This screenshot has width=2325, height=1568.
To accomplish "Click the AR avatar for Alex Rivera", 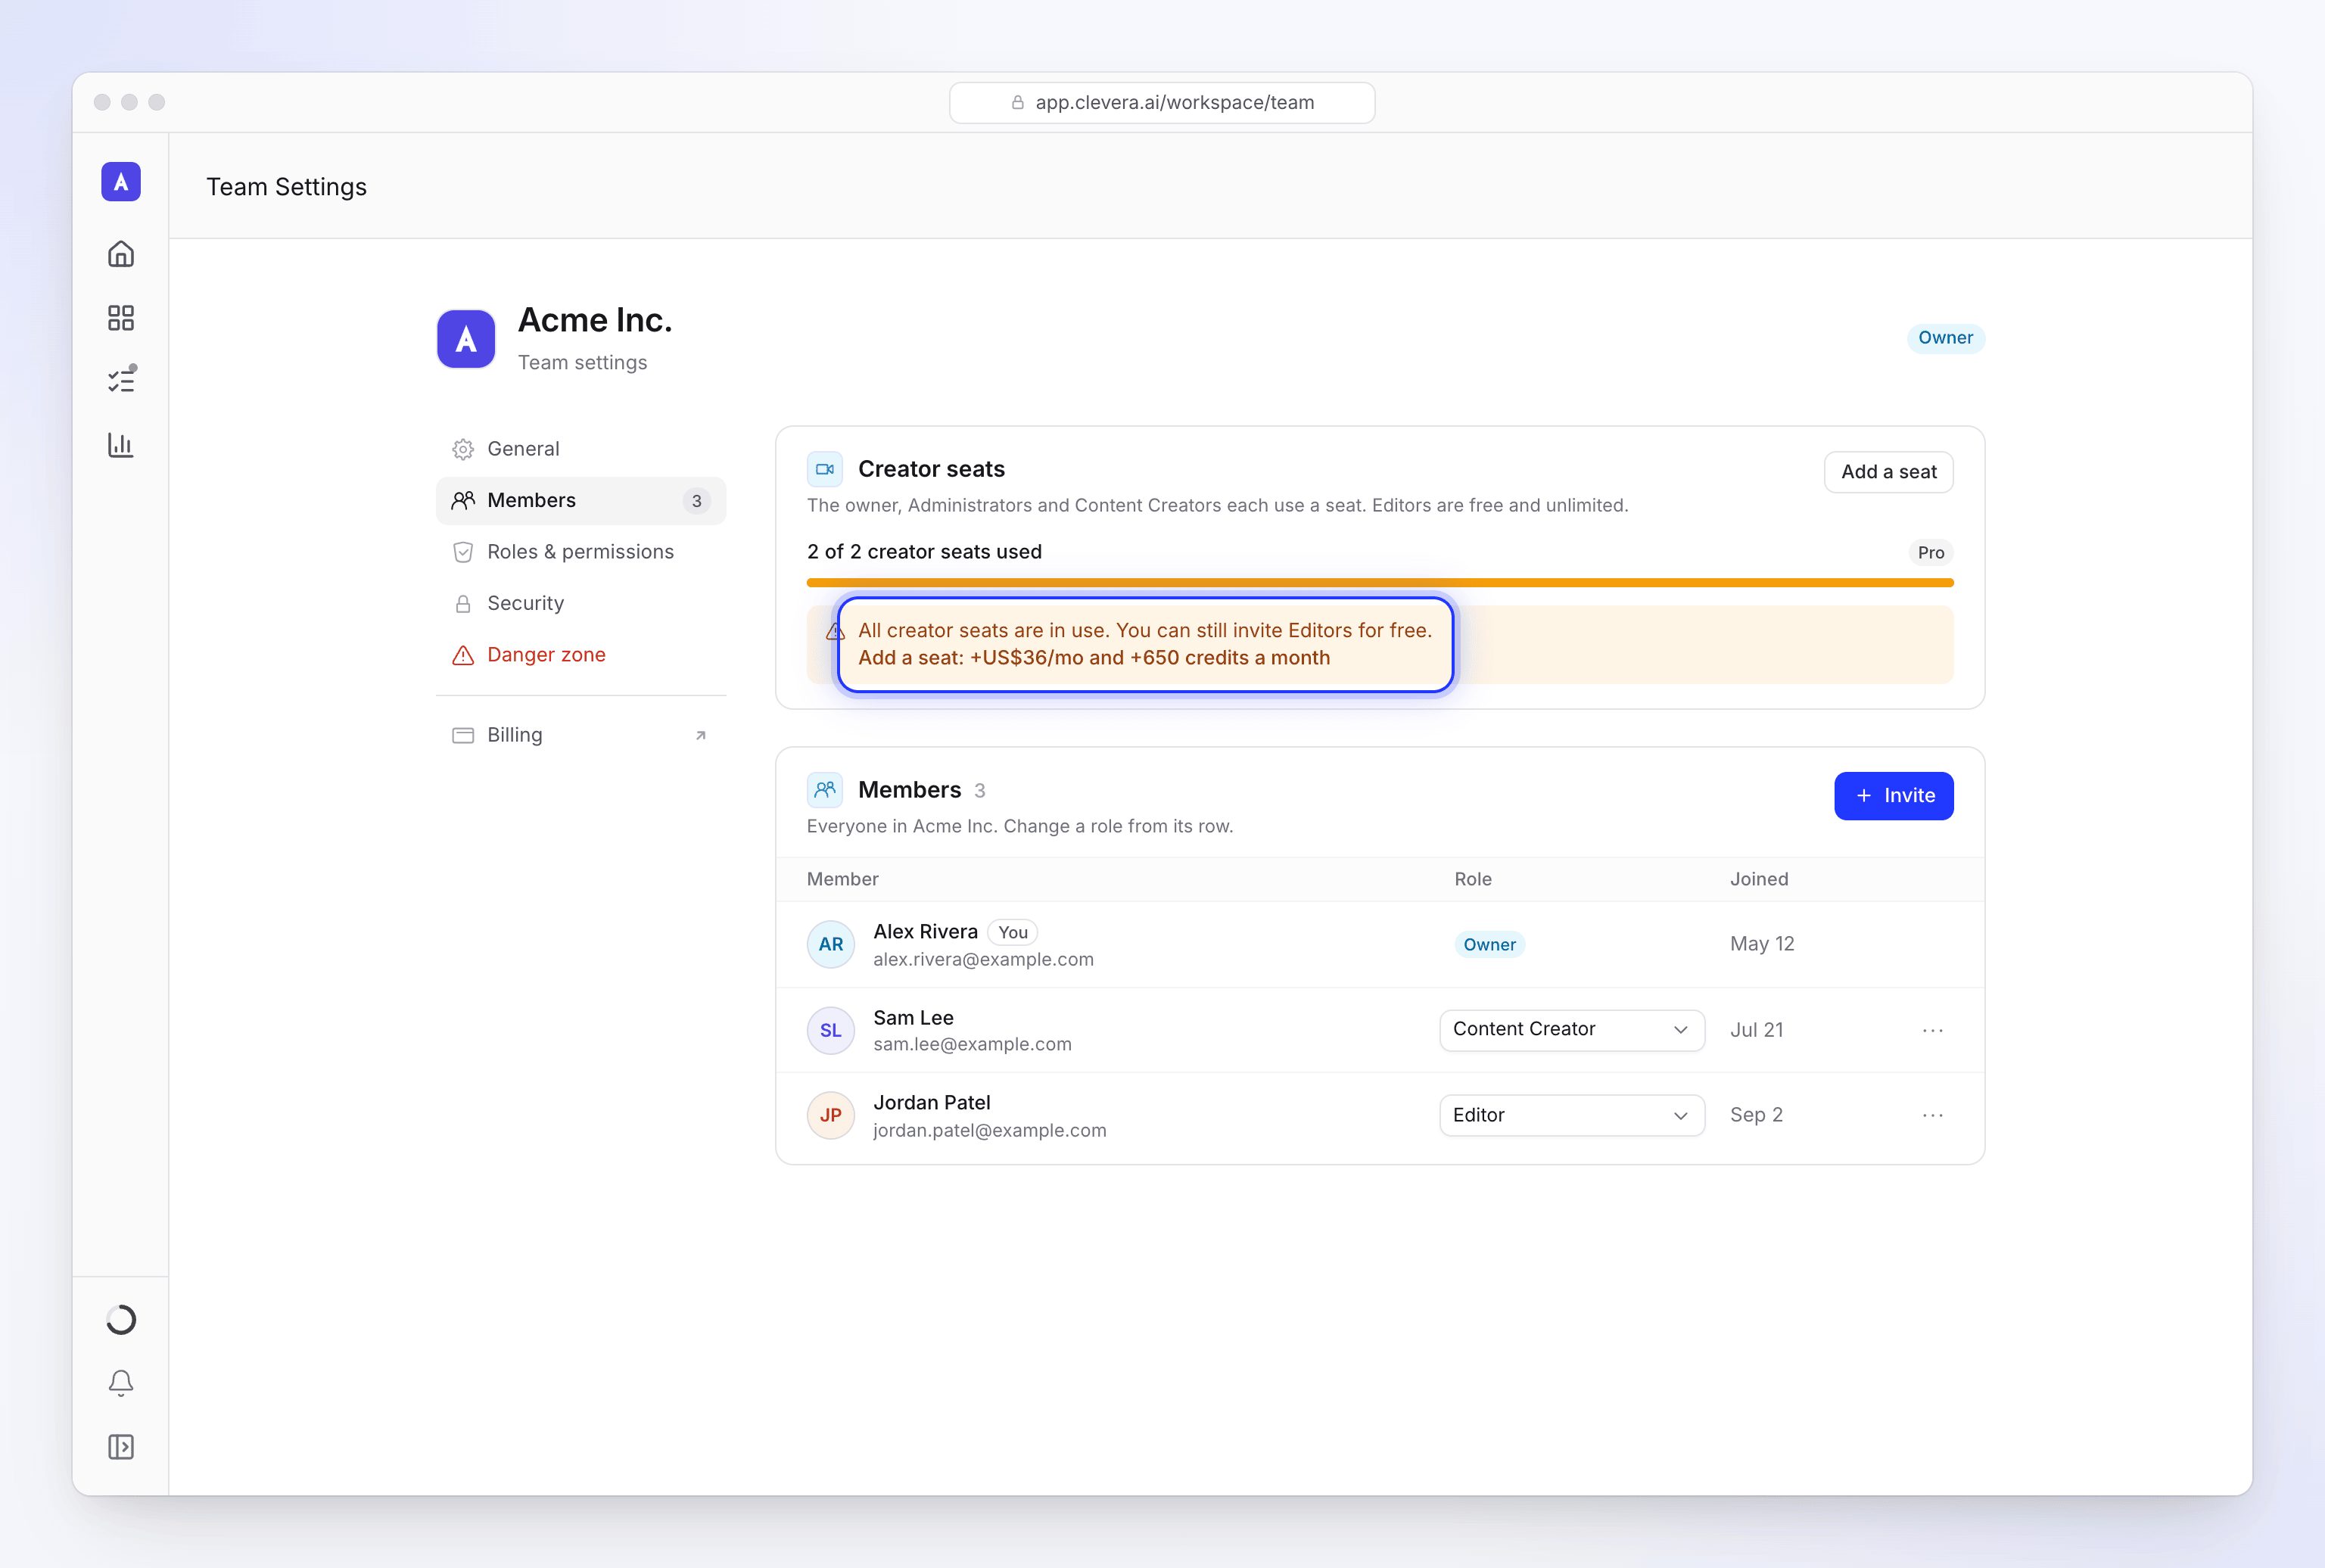I will (831, 944).
